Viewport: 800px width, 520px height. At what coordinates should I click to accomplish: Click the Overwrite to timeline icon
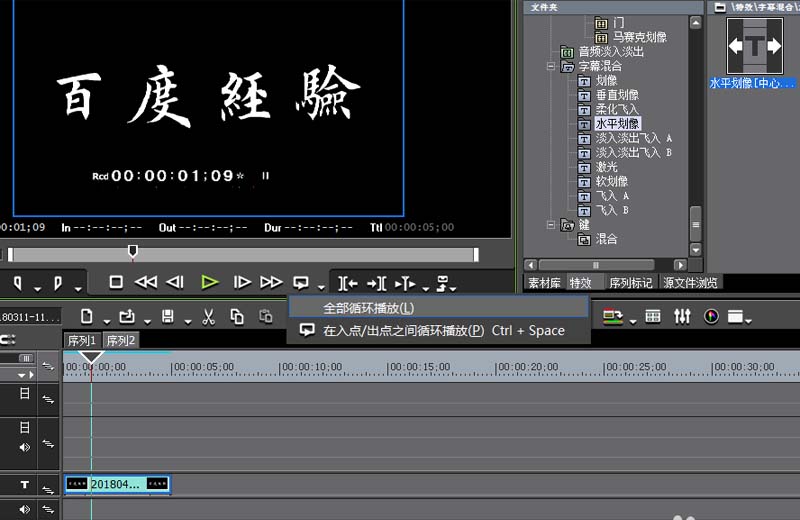pyautogui.click(x=377, y=283)
